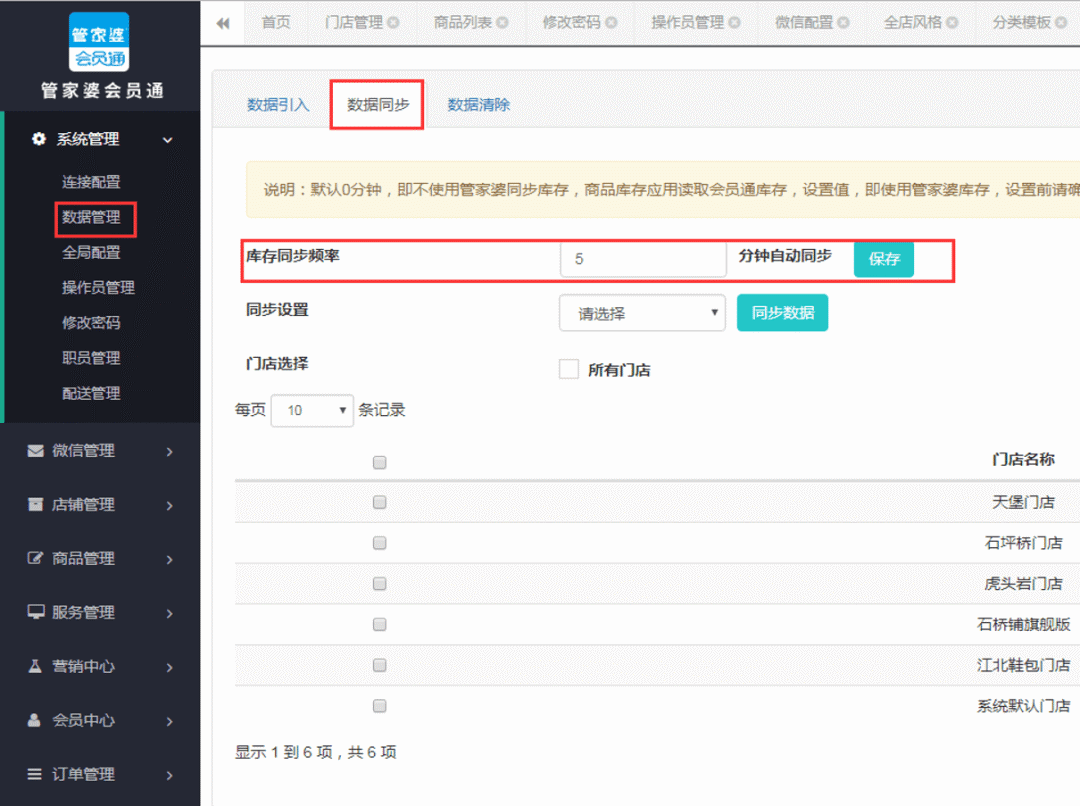The image size is (1080, 806).
Task: Click the envelope icon for 微信管理
Action: tap(36, 451)
